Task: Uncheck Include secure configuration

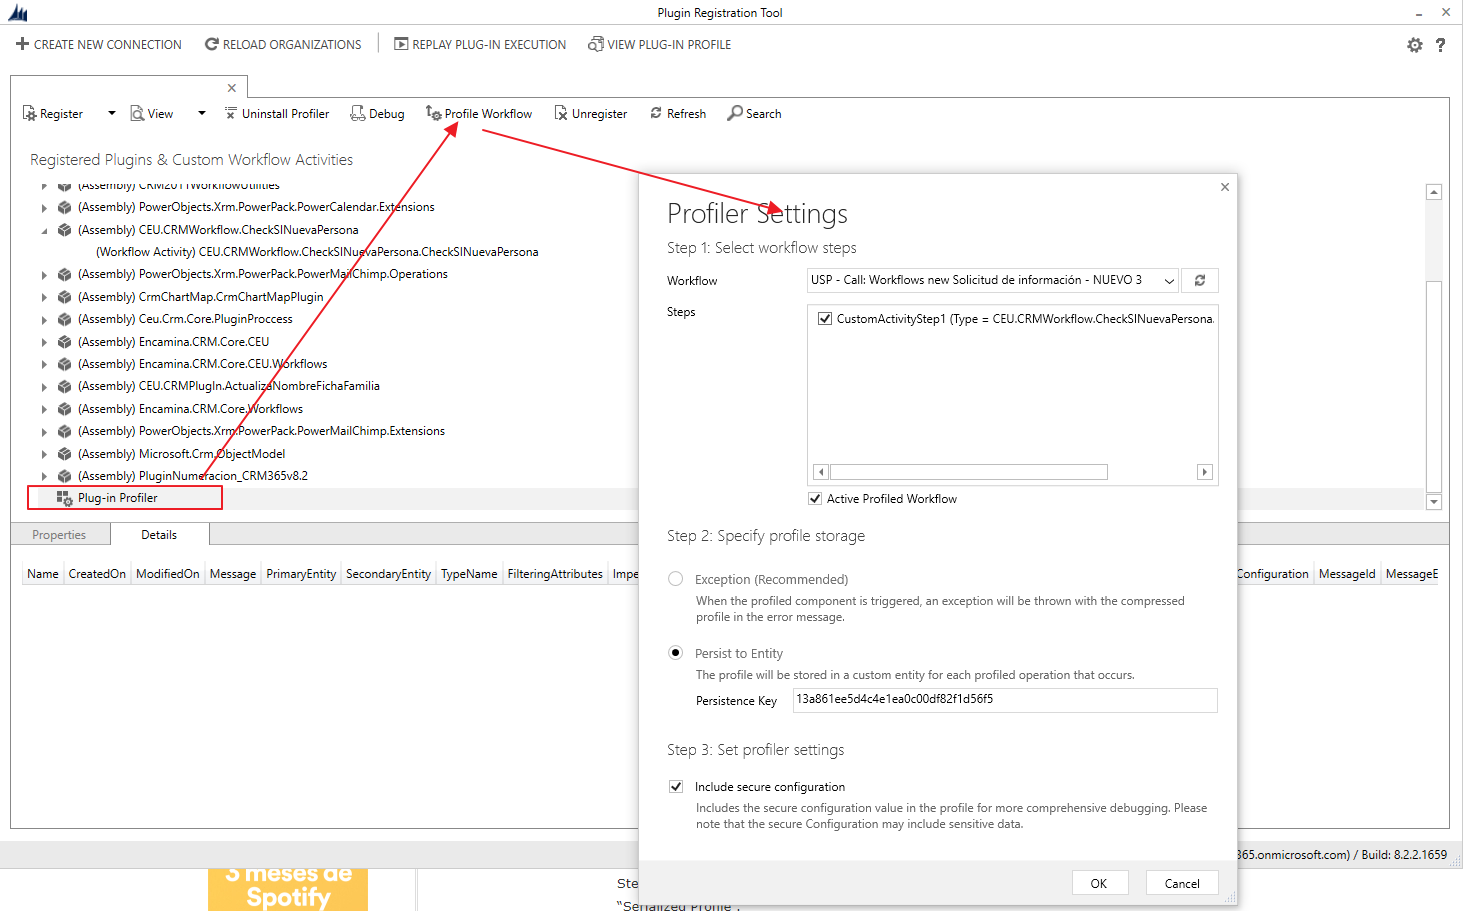Action: point(676,787)
